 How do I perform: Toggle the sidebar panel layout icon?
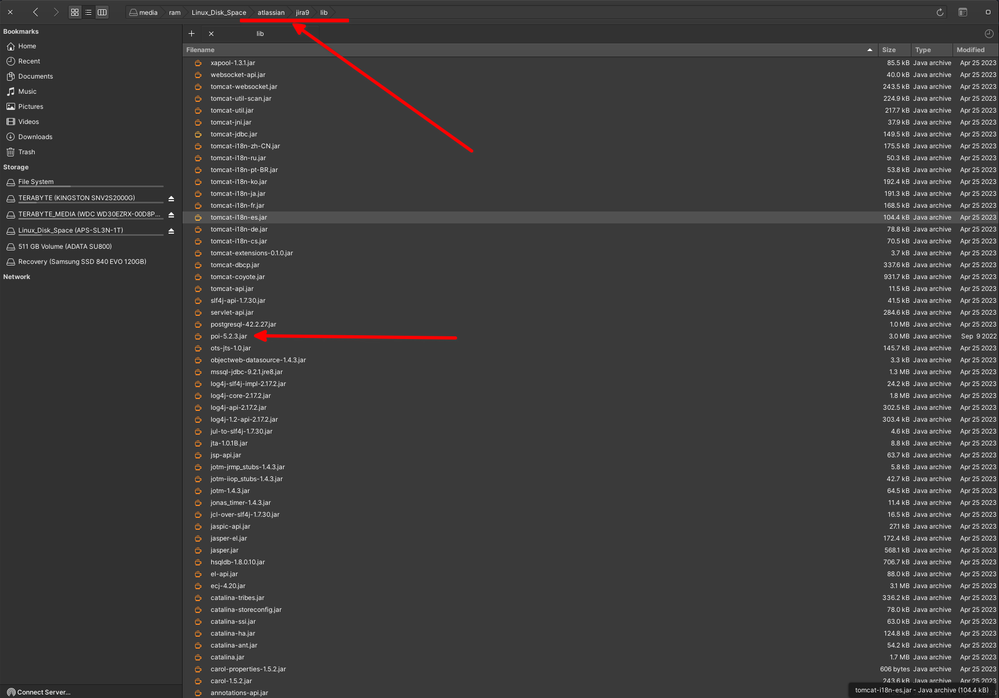pos(963,12)
